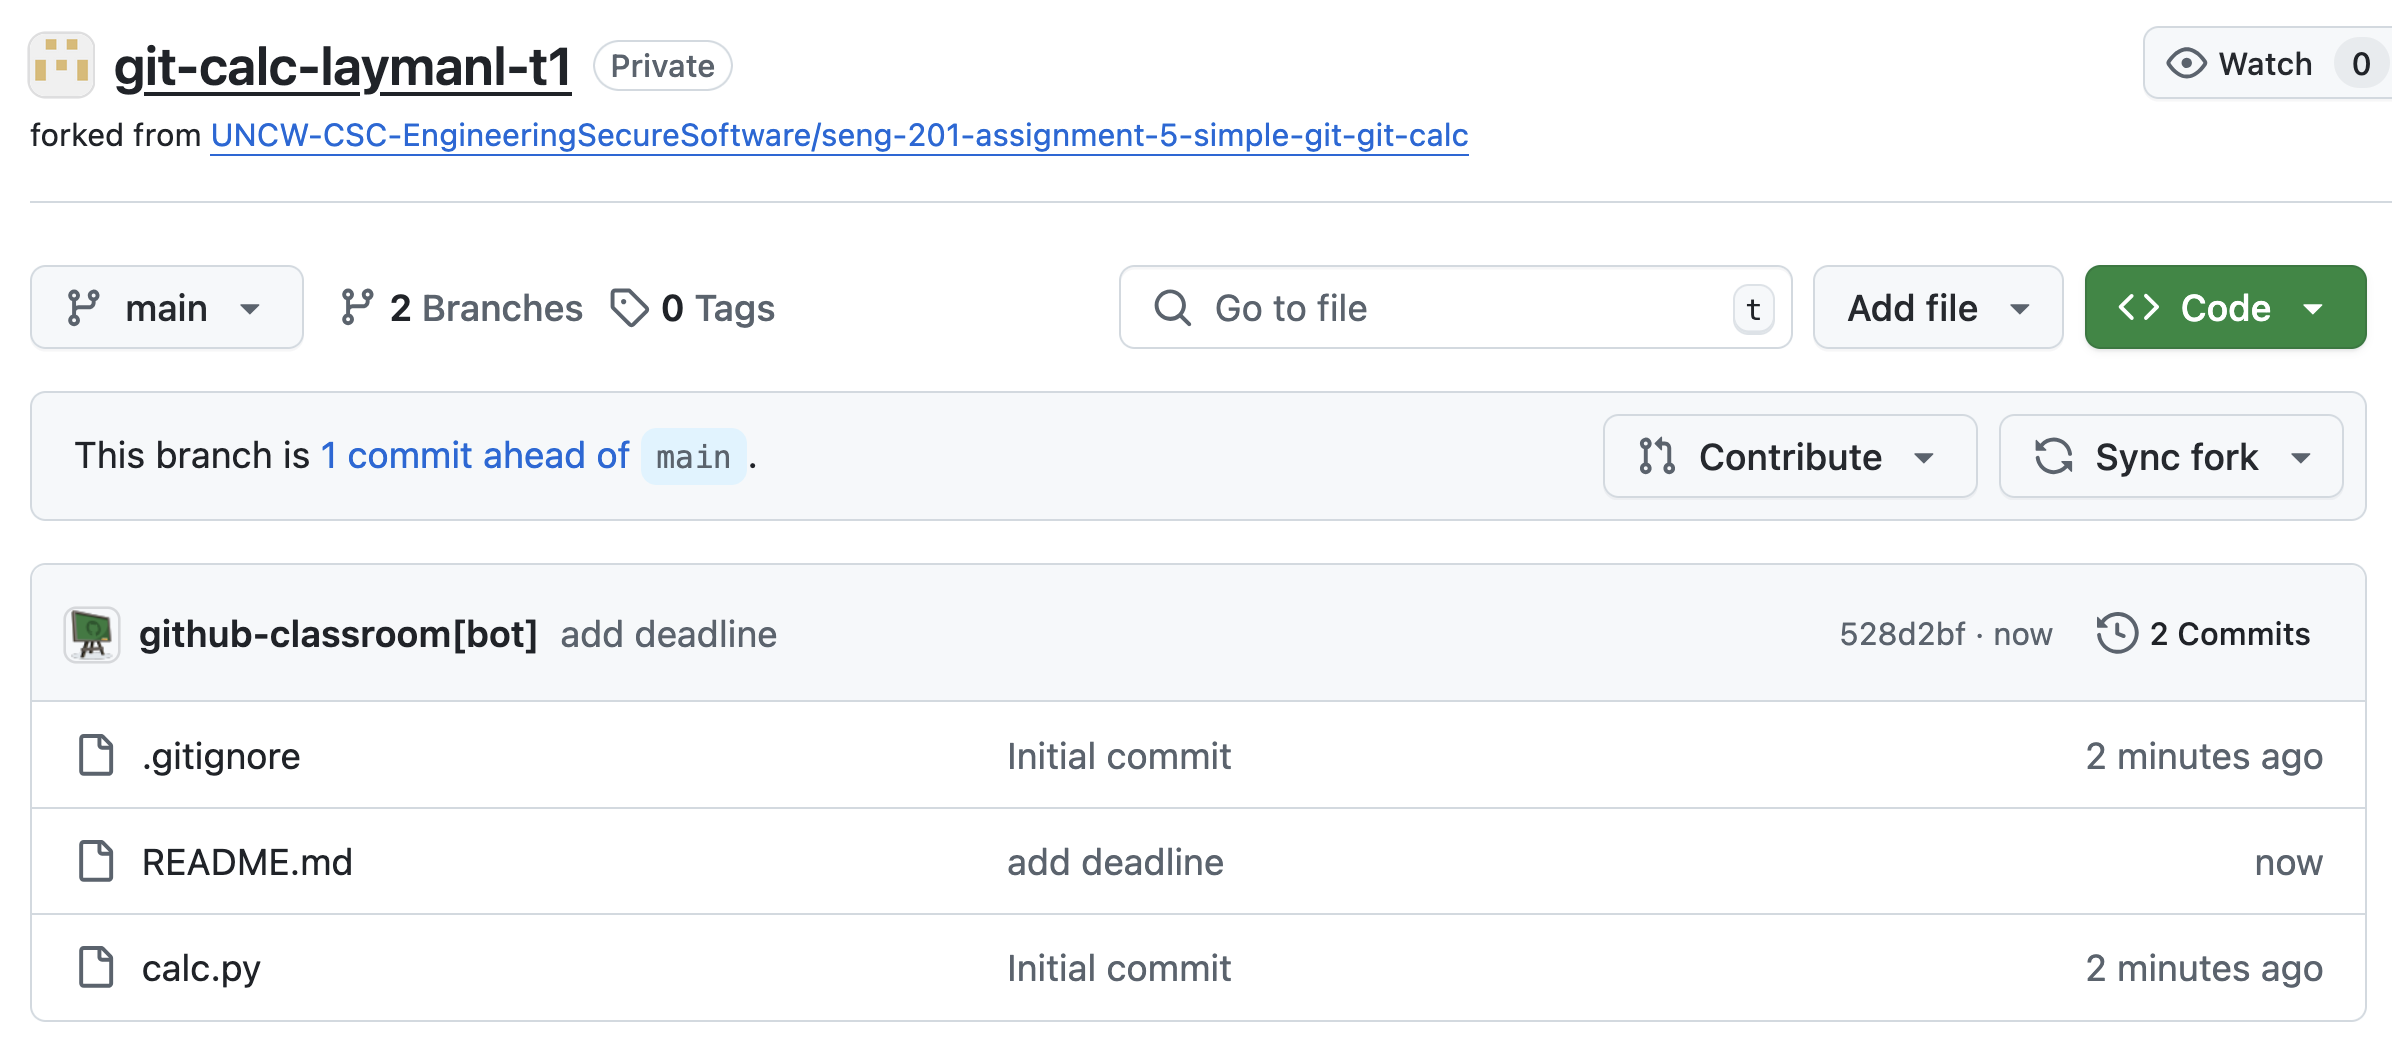
Task: View the 0 Tags link
Action: click(692, 307)
